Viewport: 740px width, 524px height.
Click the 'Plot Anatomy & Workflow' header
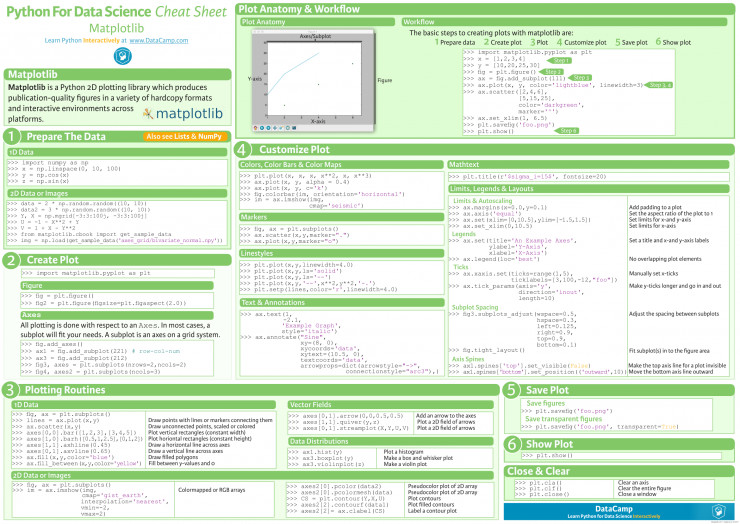tap(484, 9)
